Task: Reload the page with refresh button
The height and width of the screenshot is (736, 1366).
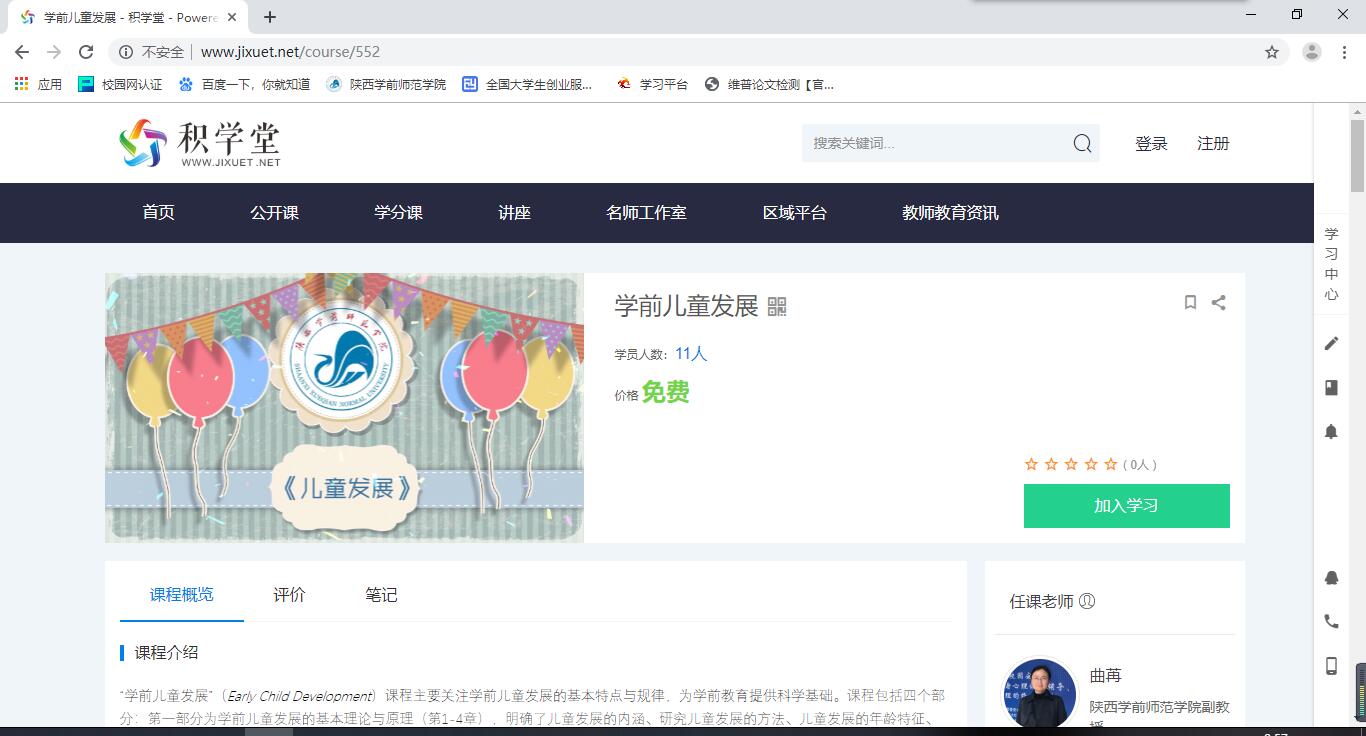Action: click(x=86, y=52)
